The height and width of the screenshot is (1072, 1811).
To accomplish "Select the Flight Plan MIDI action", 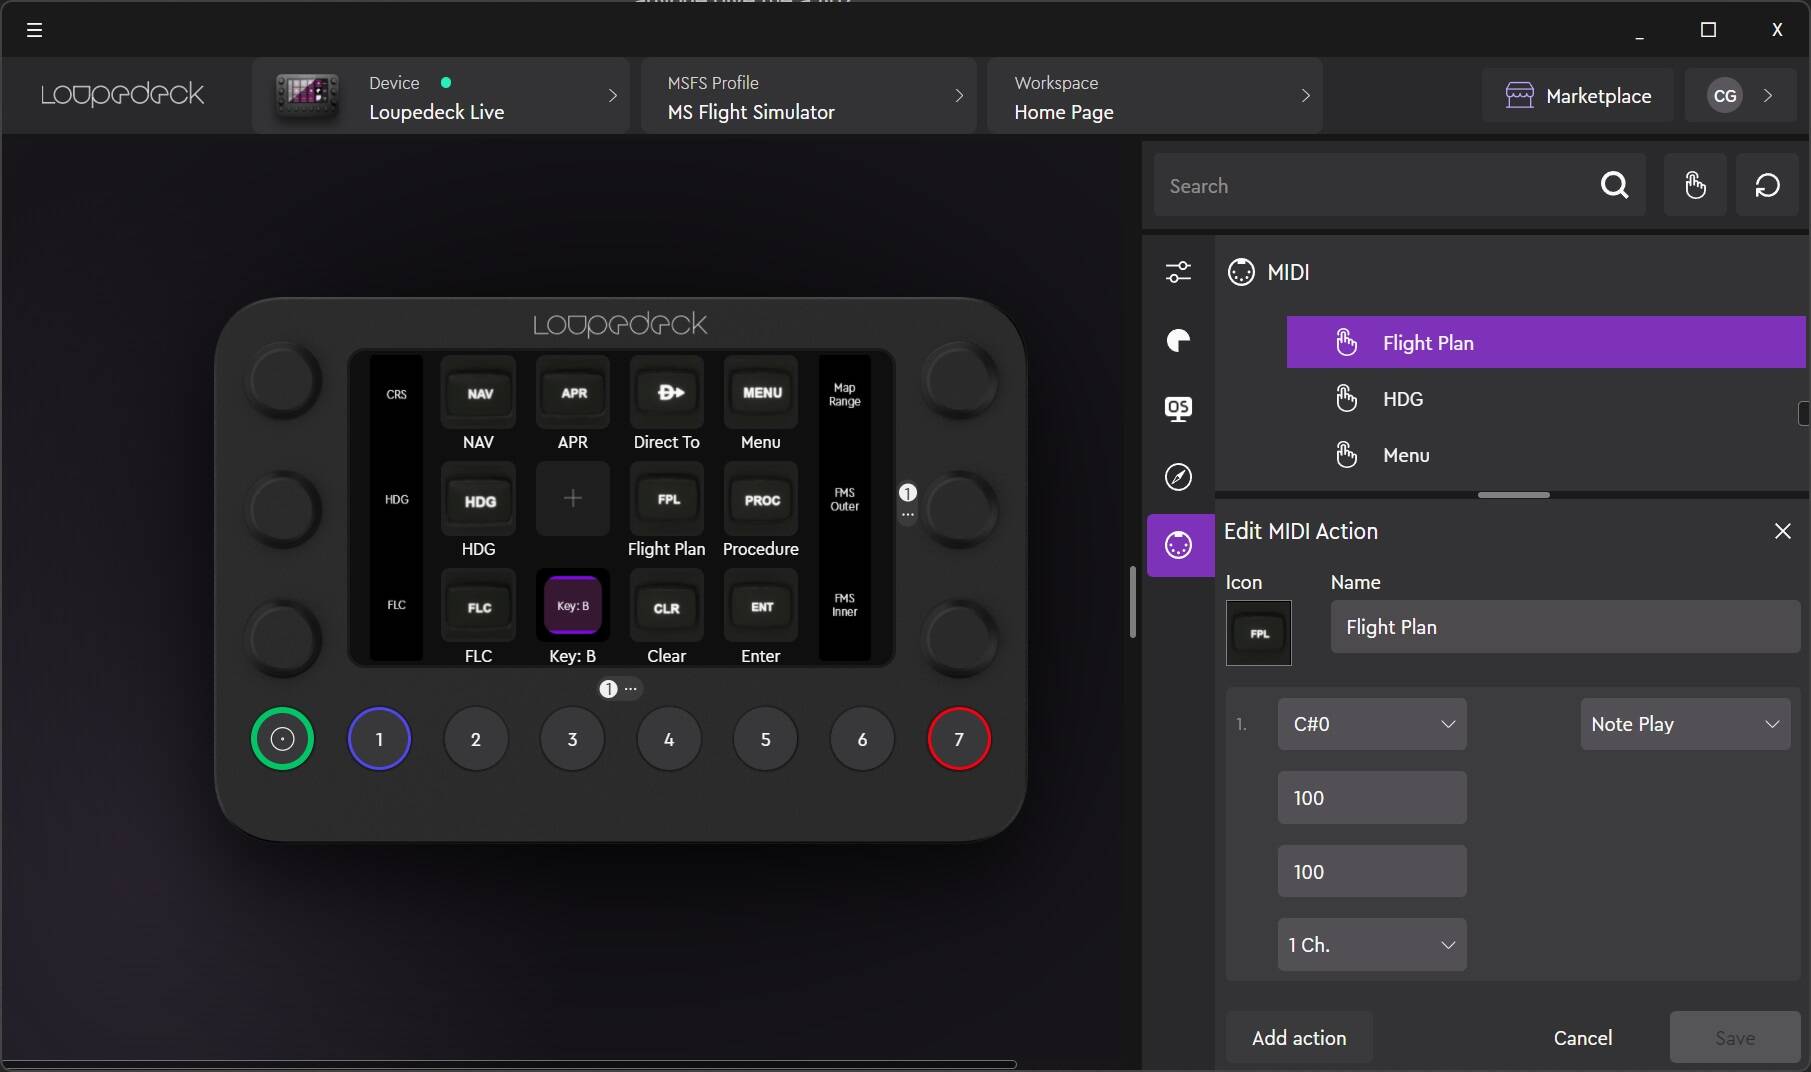I will coord(1546,343).
